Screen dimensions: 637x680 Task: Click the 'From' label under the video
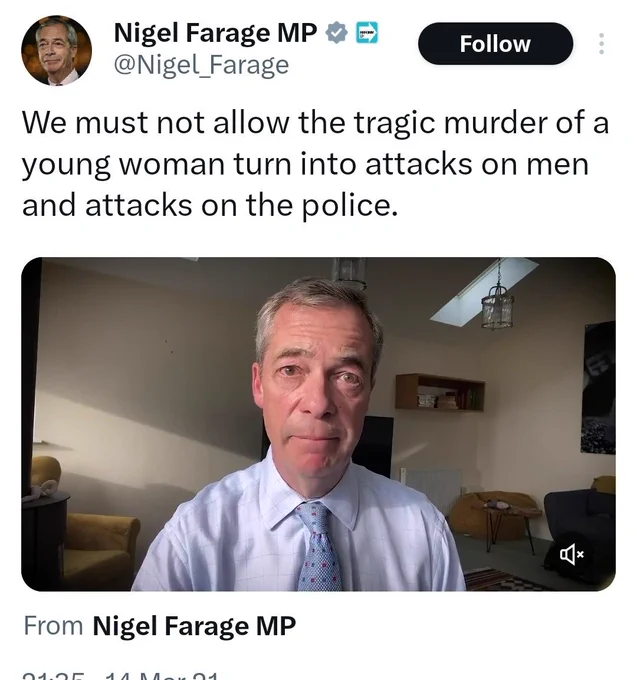(x=53, y=626)
